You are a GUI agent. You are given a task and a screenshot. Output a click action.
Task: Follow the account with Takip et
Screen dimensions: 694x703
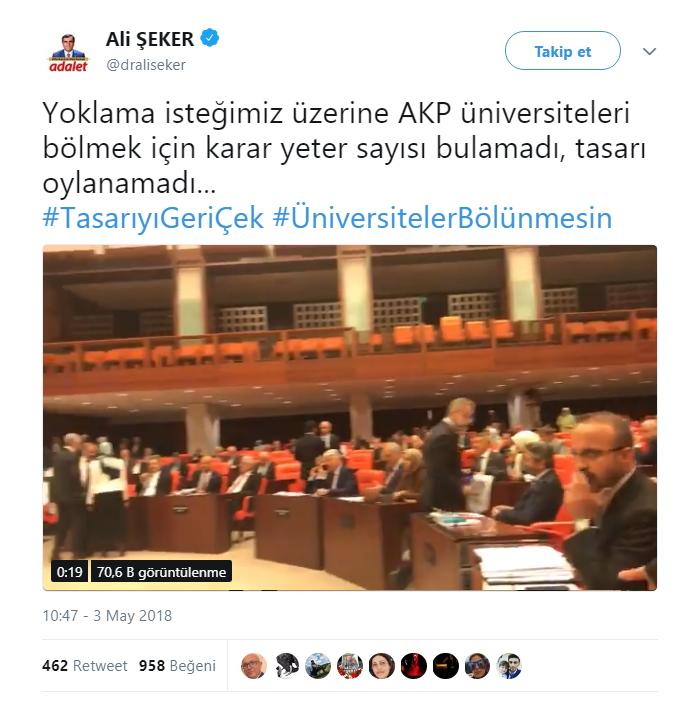(563, 51)
